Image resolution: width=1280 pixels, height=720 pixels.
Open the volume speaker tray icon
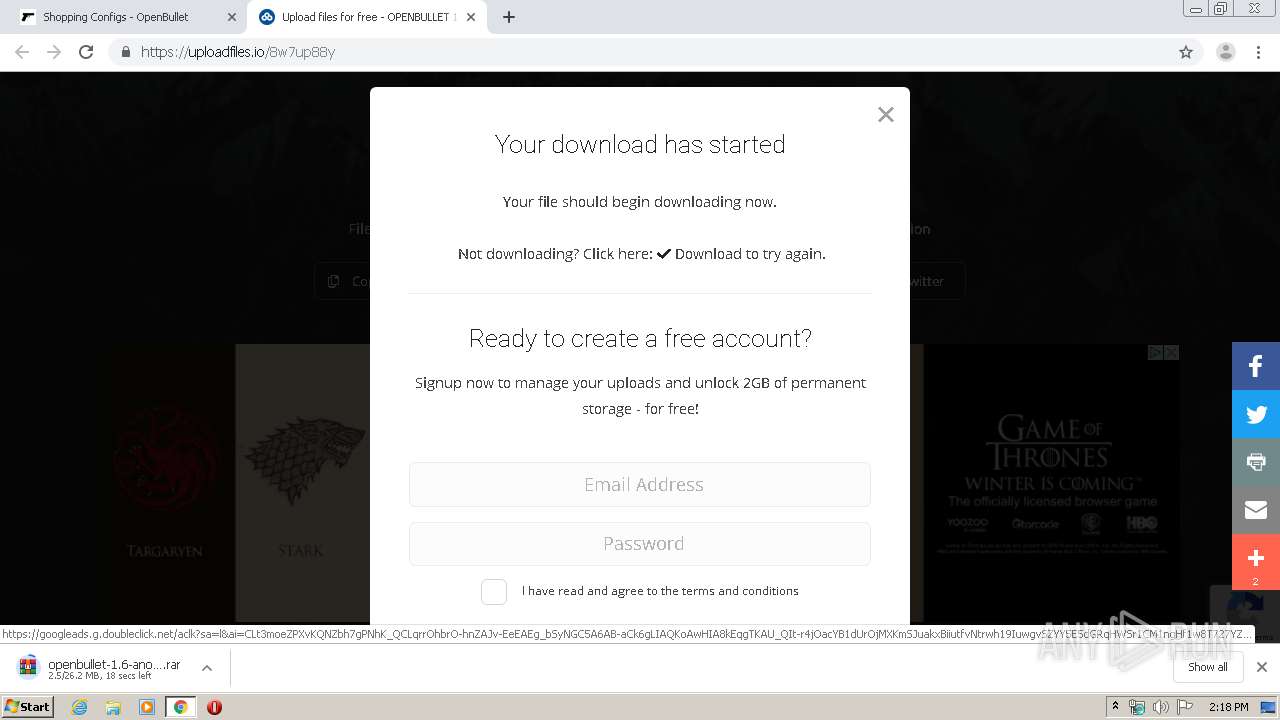point(1160,707)
